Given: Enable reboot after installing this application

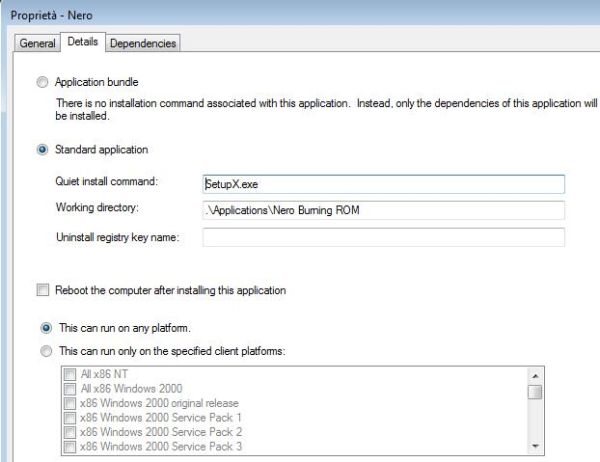Looking at the screenshot, I should pos(43,290).
